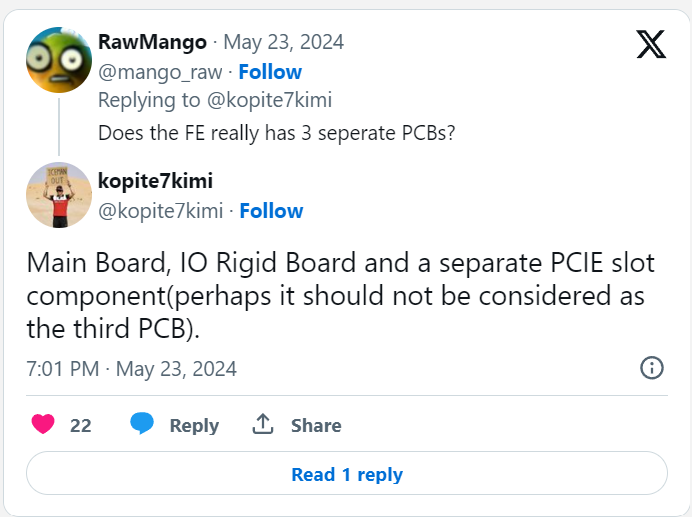Like the tweet with the heart icon
692x517 pixels.
(43, 424)
